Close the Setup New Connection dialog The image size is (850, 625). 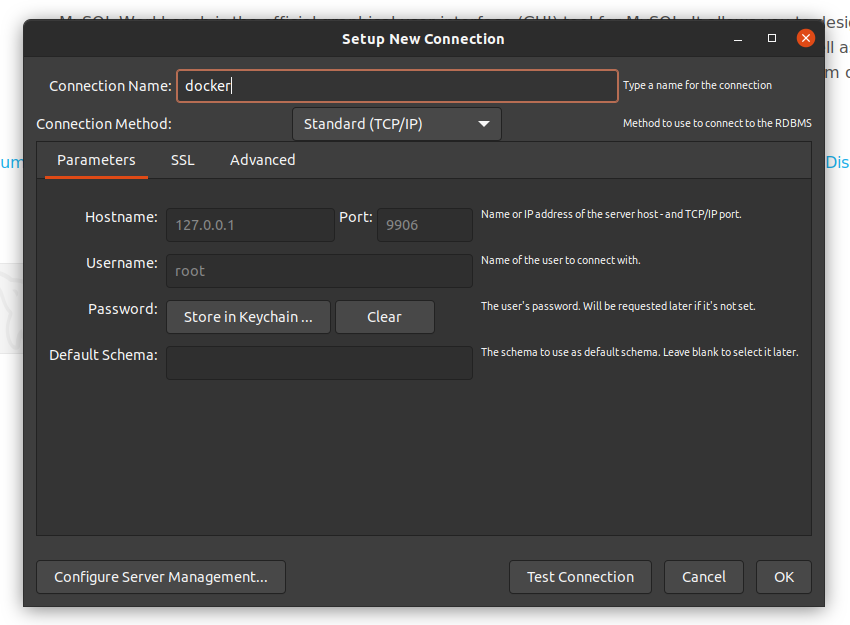click(x=805, y=38)
